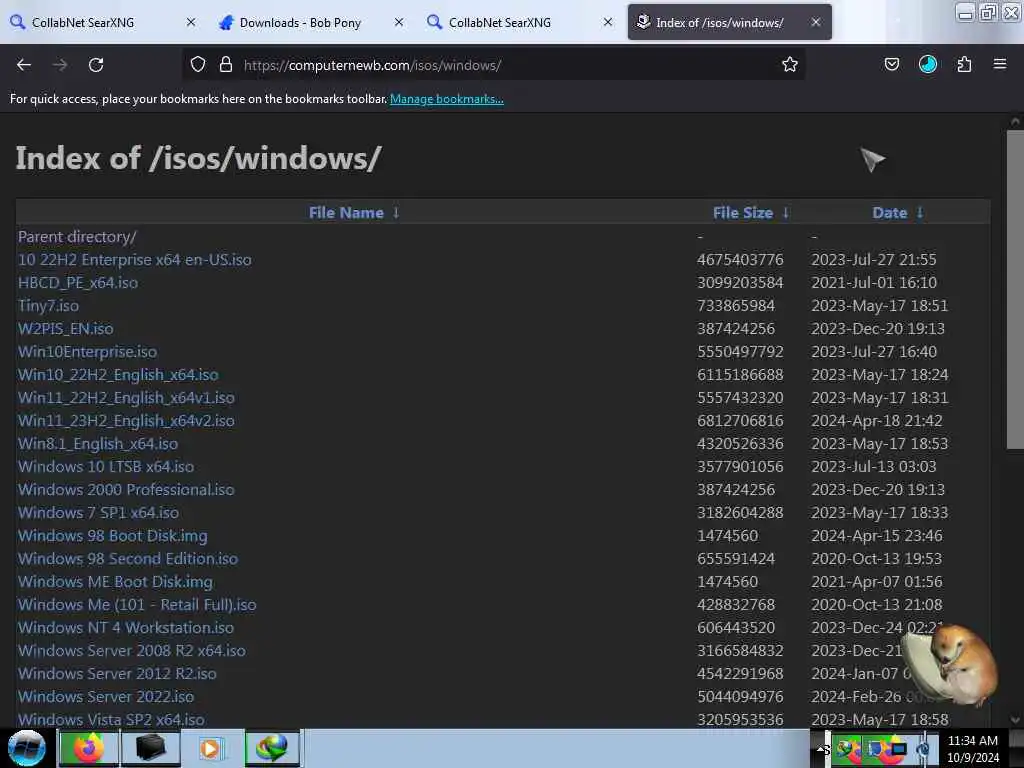Open Win11_22H2_English_x64v1.iso link
The height and width of the screenshot is (768, 1024).
[x=126, y=398]
